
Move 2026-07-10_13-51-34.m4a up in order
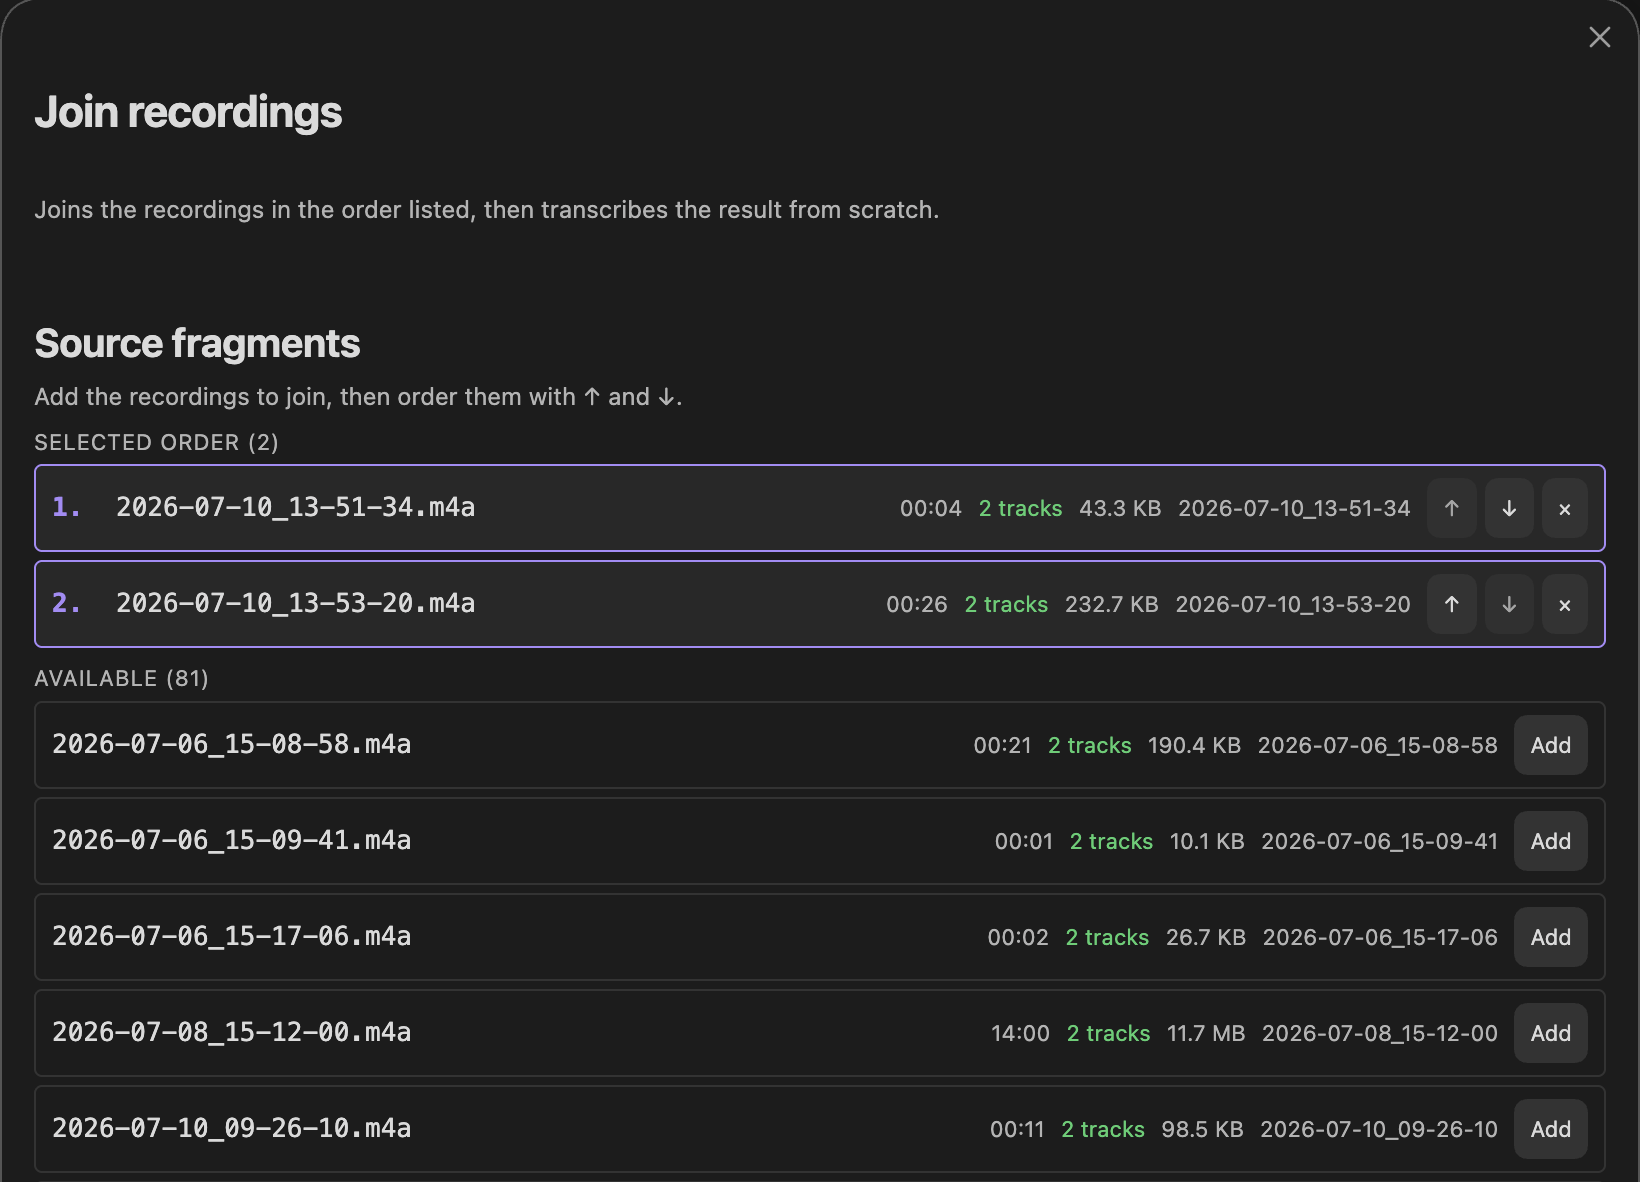(x=1452, y=508)
